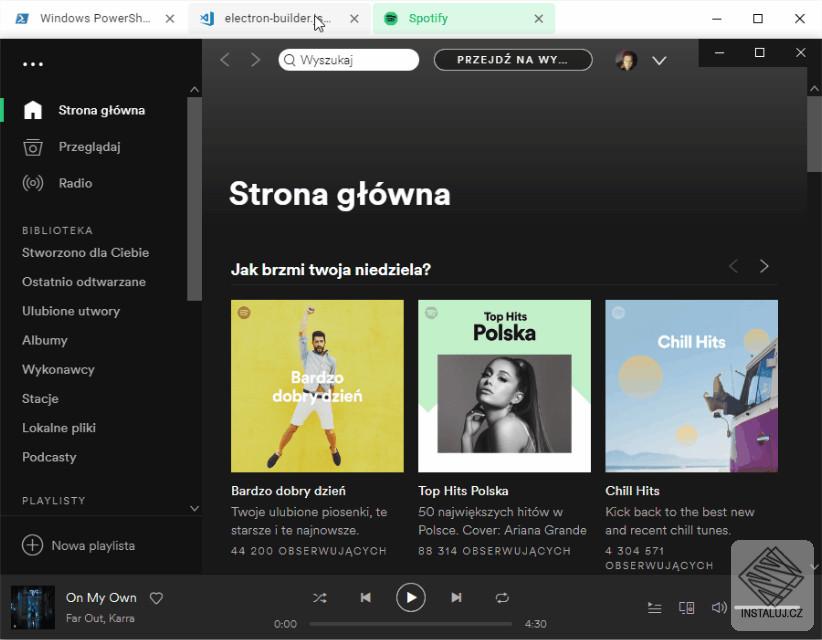Open Podcasty in the library
The width and height of the screenshot is (822, 640).
[x=49, y=458]
